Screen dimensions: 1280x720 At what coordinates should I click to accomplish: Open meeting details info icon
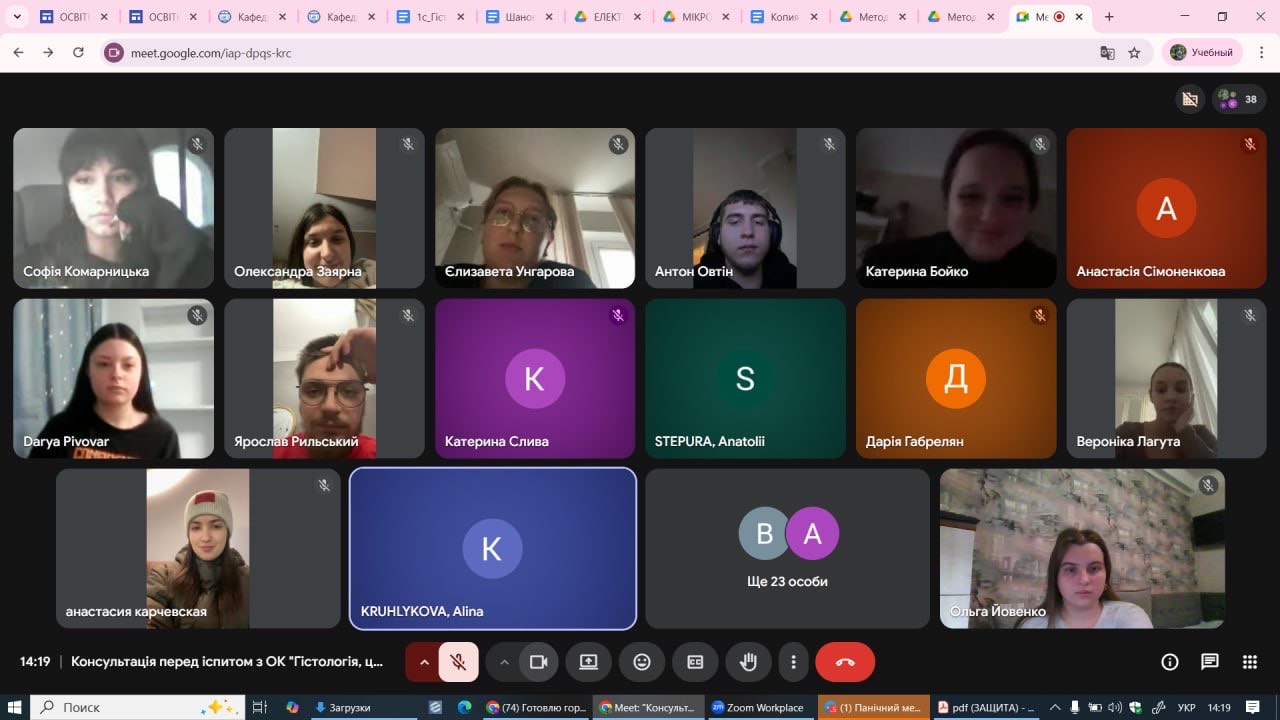1169,662
